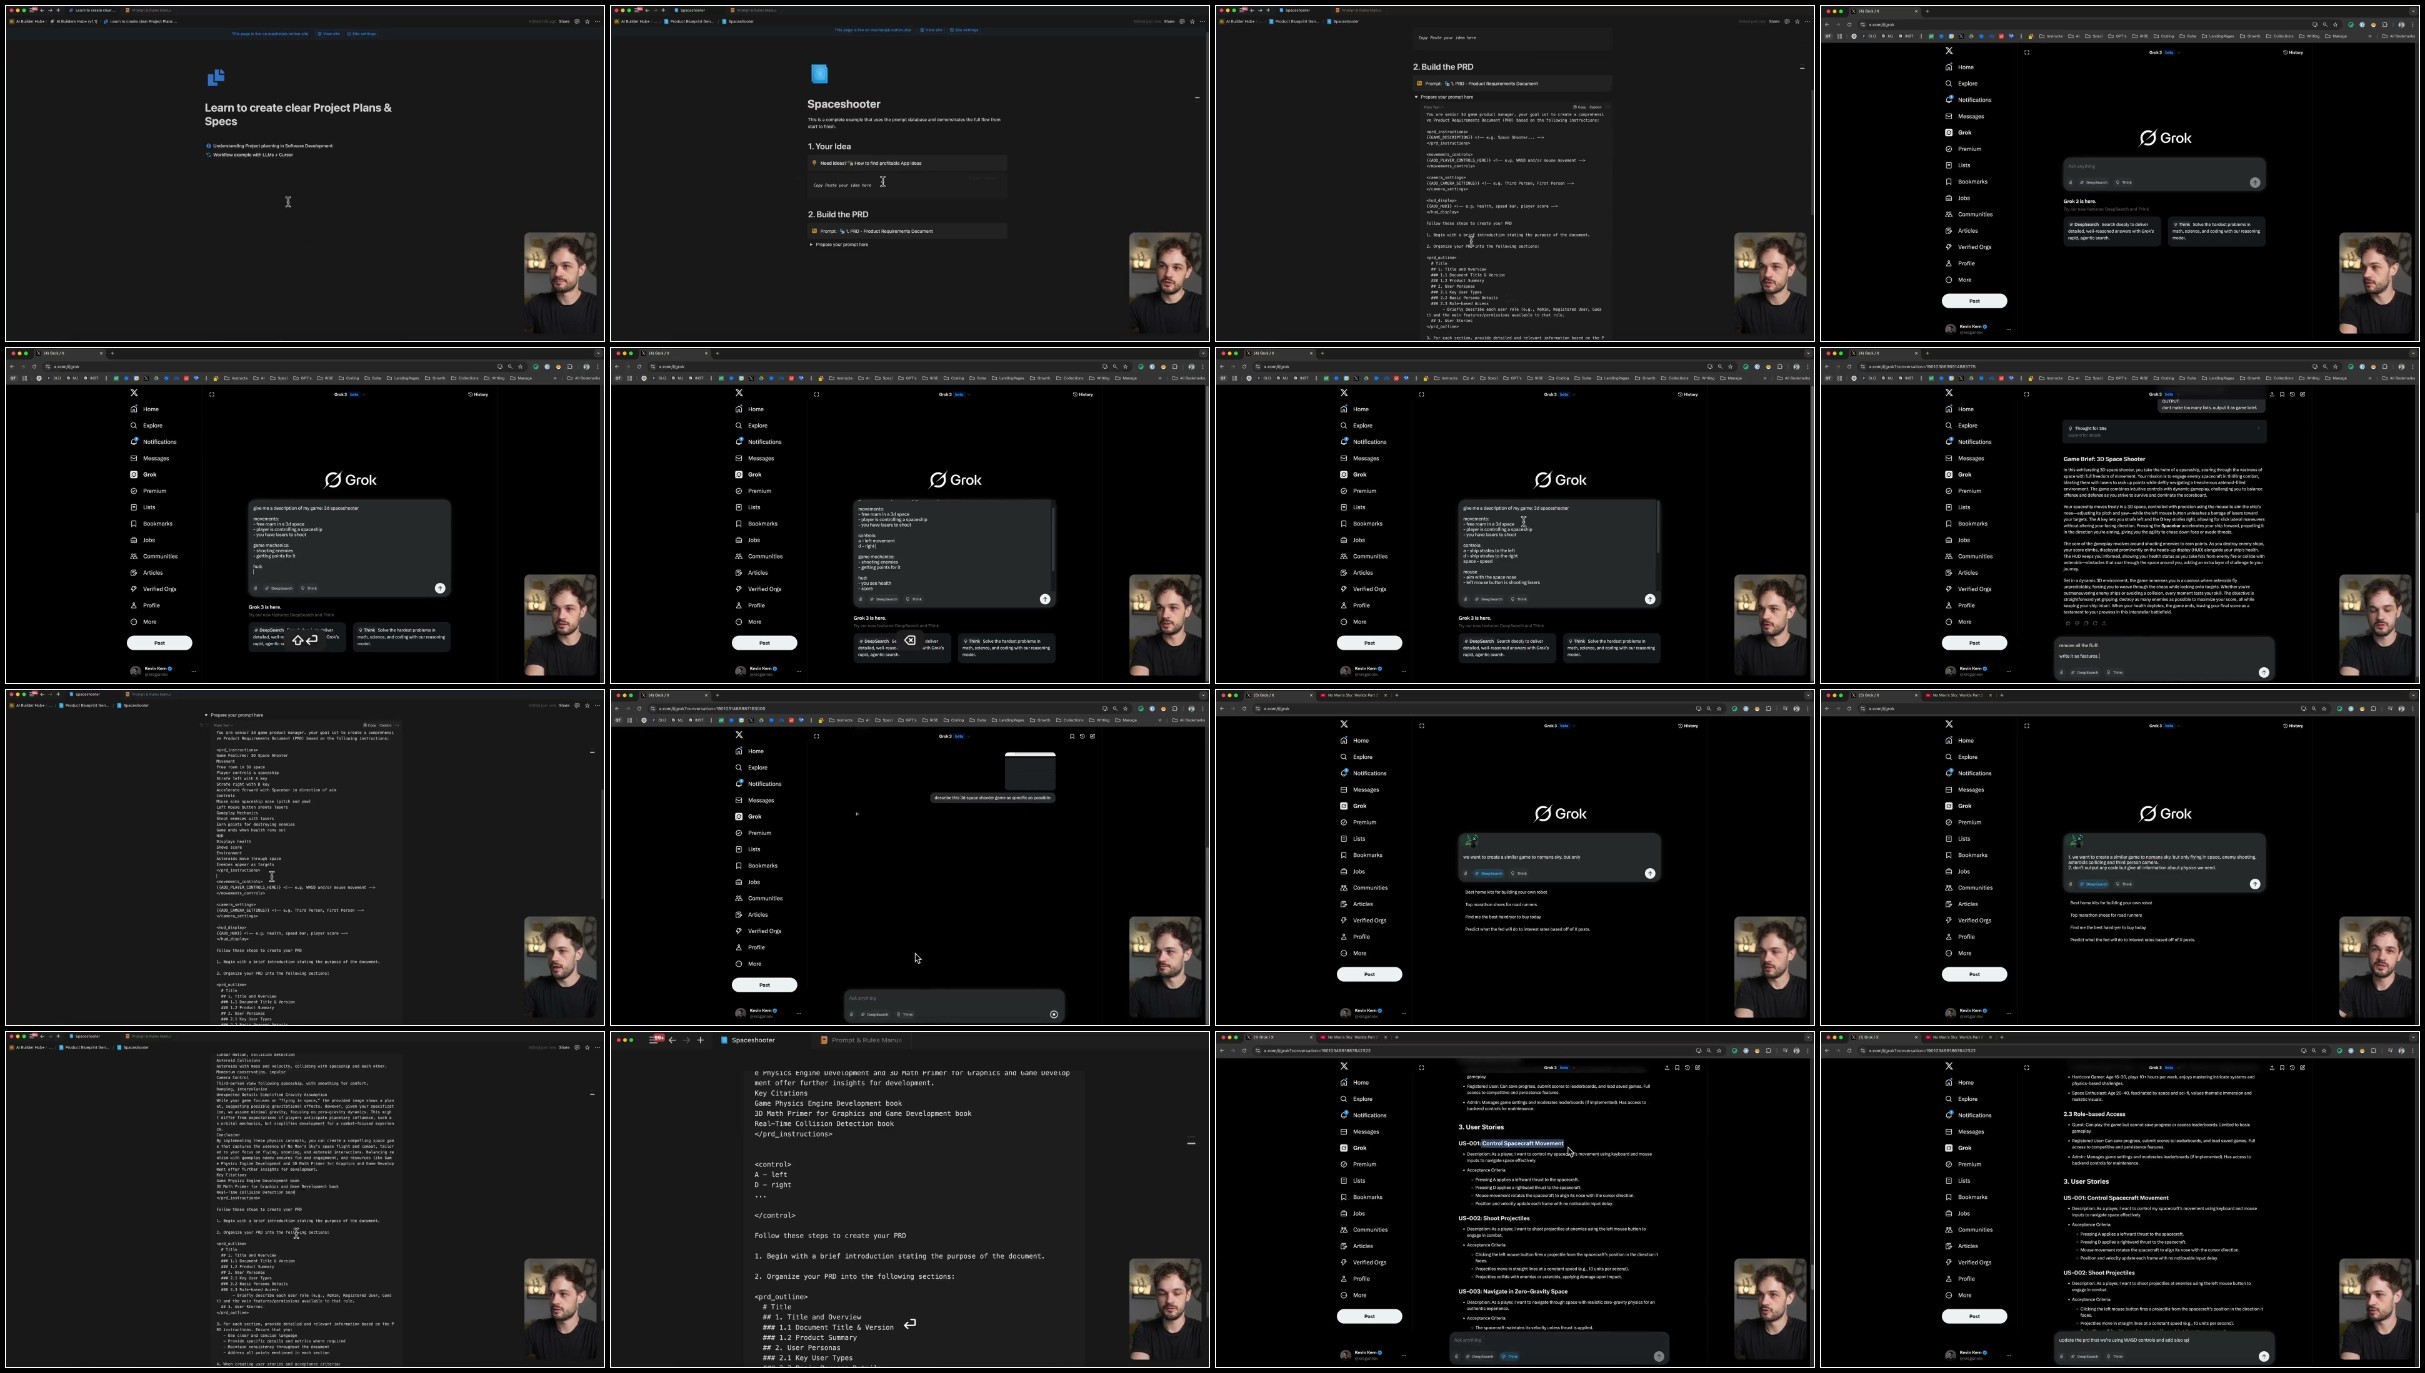The height and width of the screenshot is (1373, 2425).
Task: Switch to the enlarged 'Prompt & Rules Manual' tab
Action: (x=865, y=1040)
